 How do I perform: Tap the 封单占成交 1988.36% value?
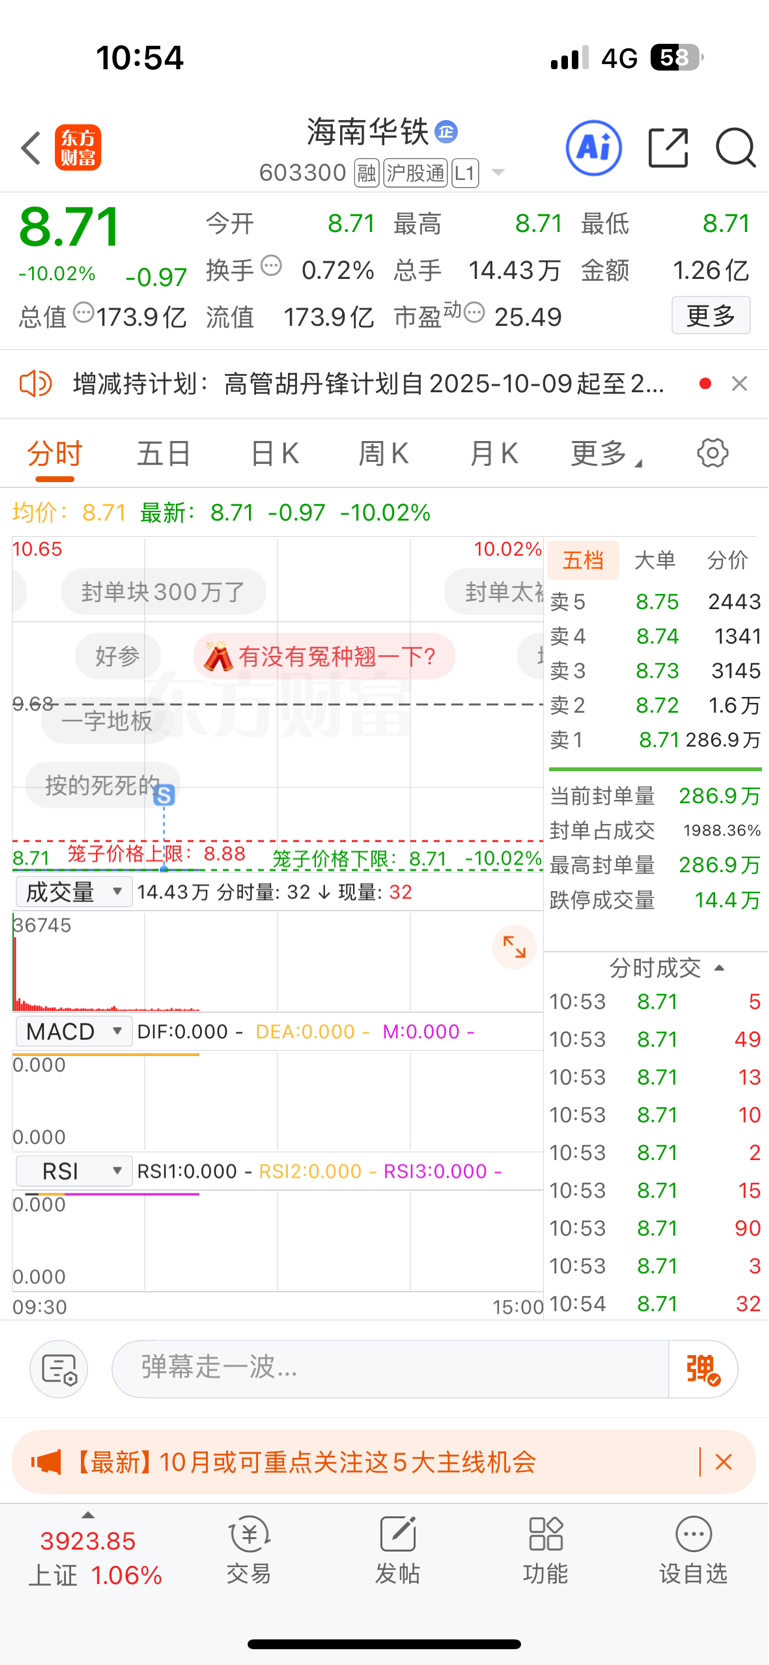pyautogui.click(x=722, y=830)
